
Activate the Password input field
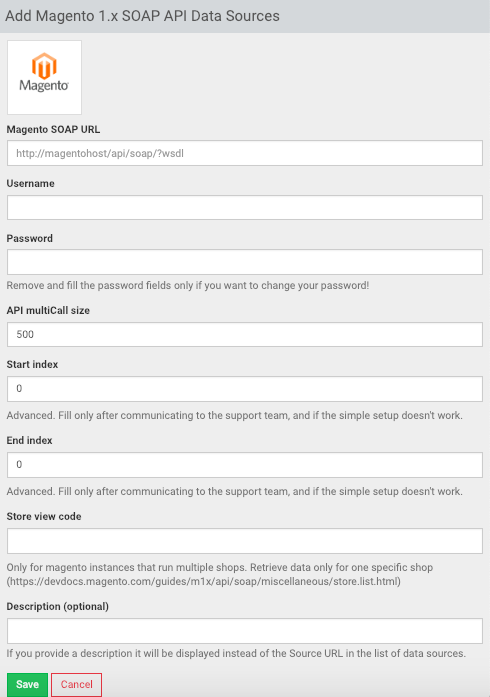point(245,262)
